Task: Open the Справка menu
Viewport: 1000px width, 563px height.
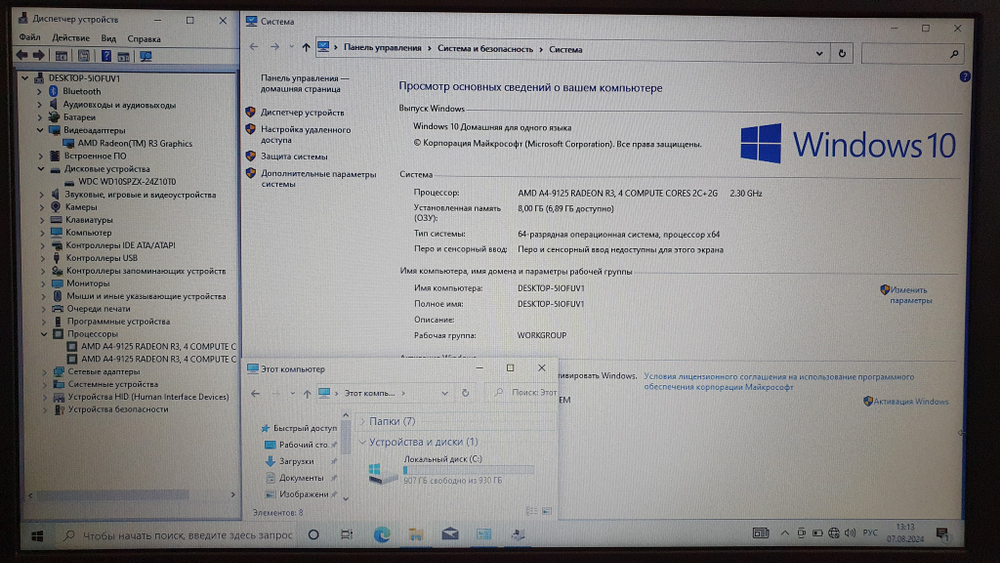Action: (x=143, y=39)
